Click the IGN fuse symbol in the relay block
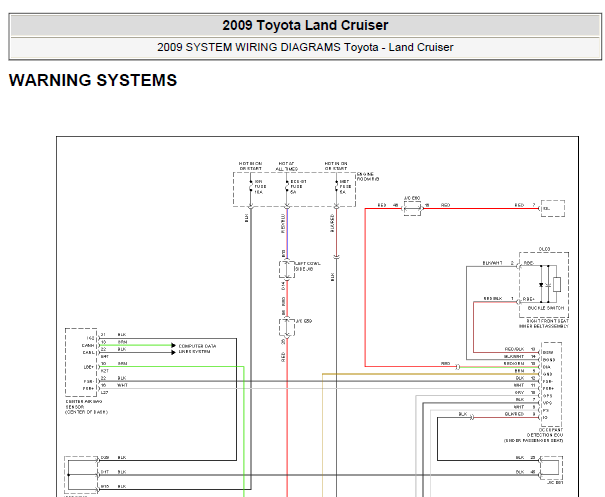 point(251,187)
